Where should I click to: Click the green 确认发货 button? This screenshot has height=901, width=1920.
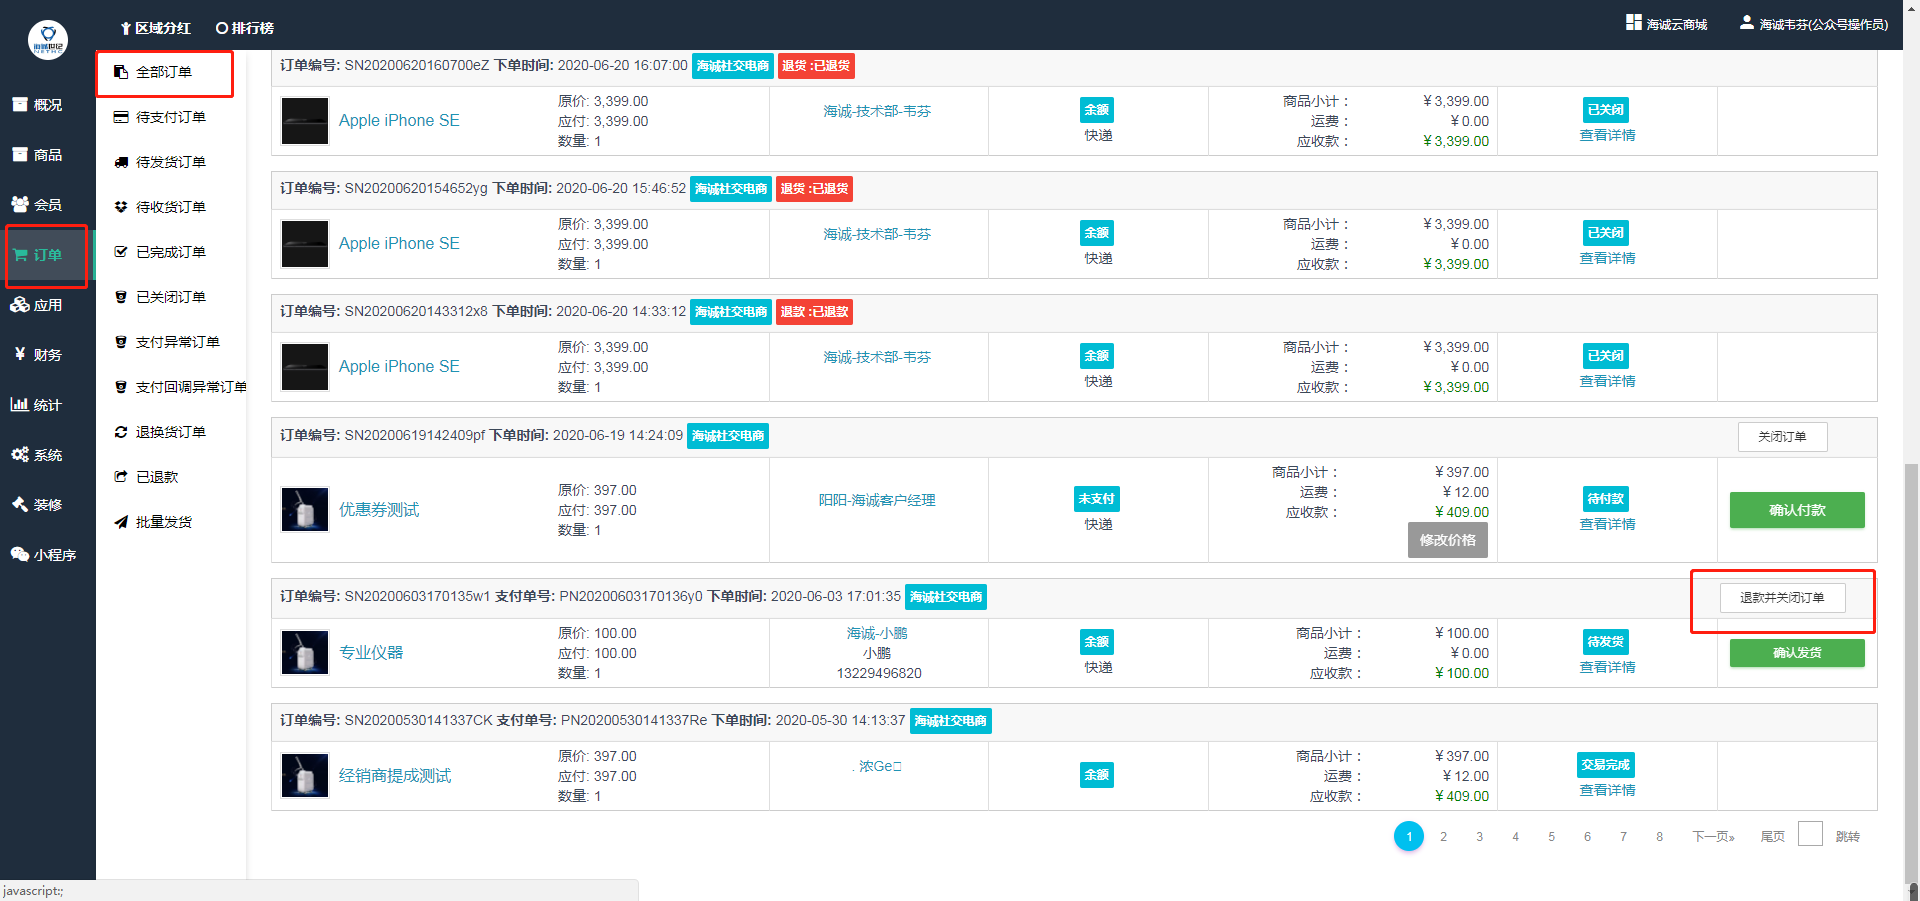pos(1797,653)
